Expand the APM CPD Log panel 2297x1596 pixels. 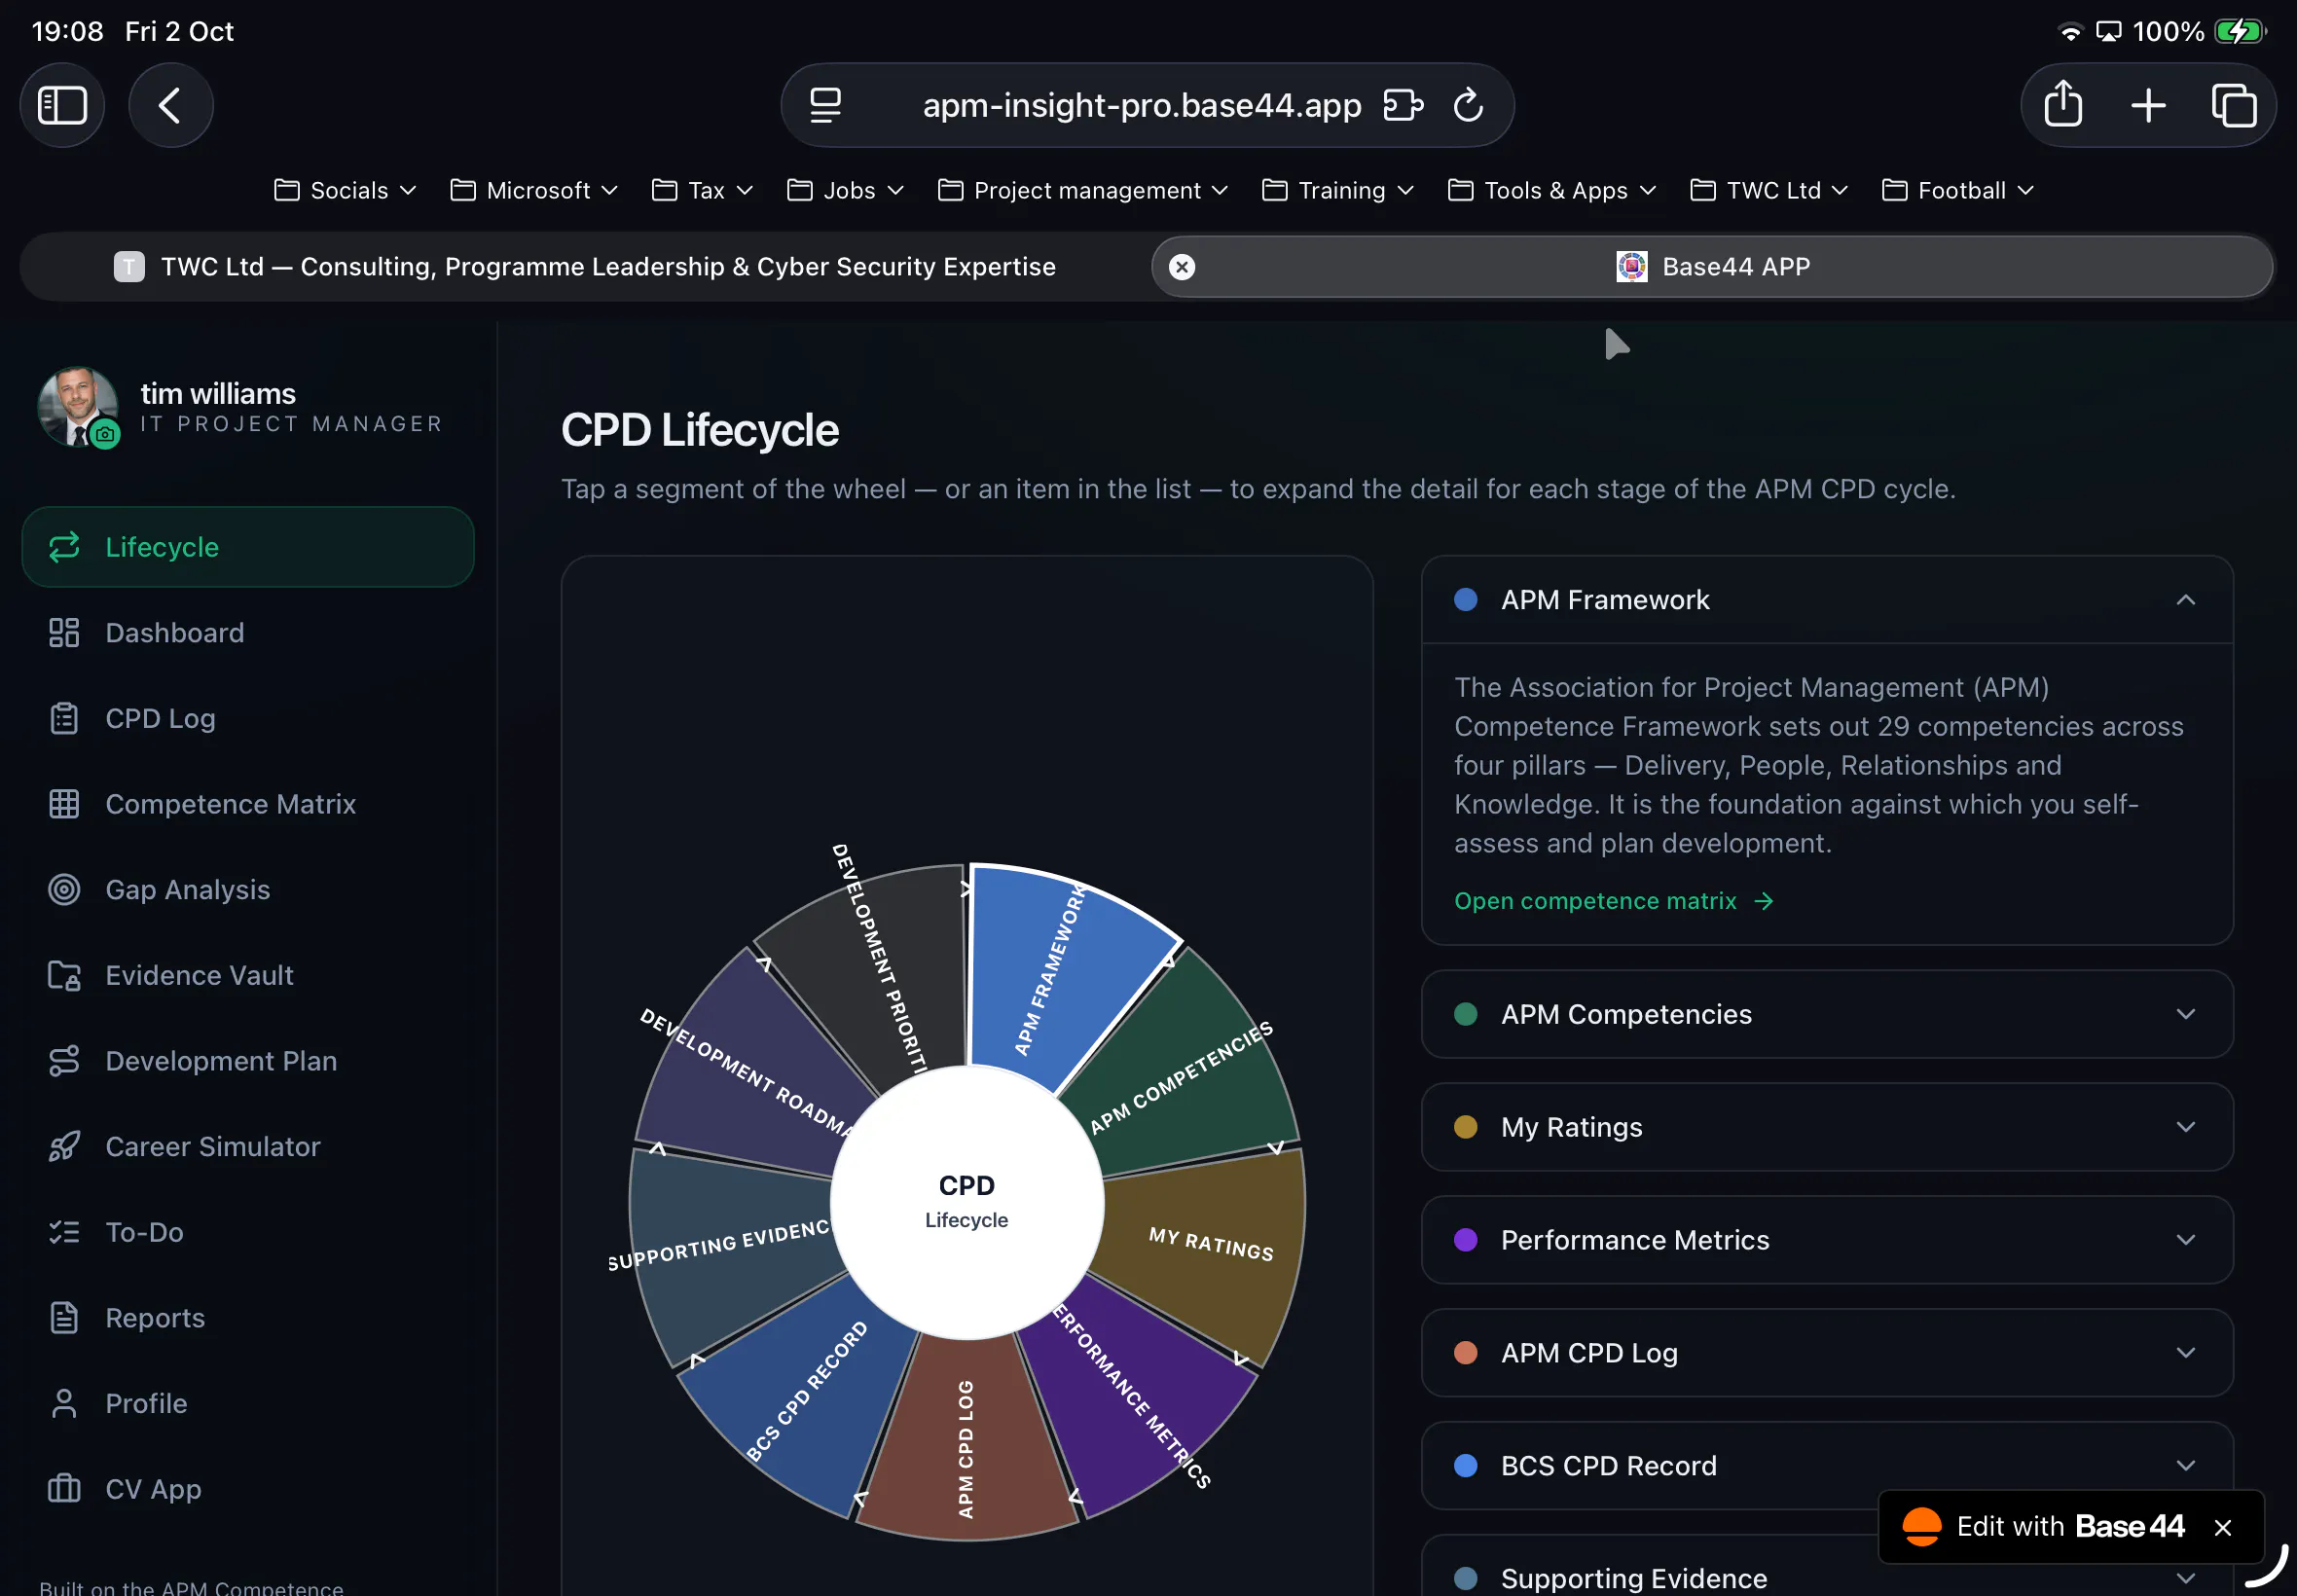pos(1826,1353)
